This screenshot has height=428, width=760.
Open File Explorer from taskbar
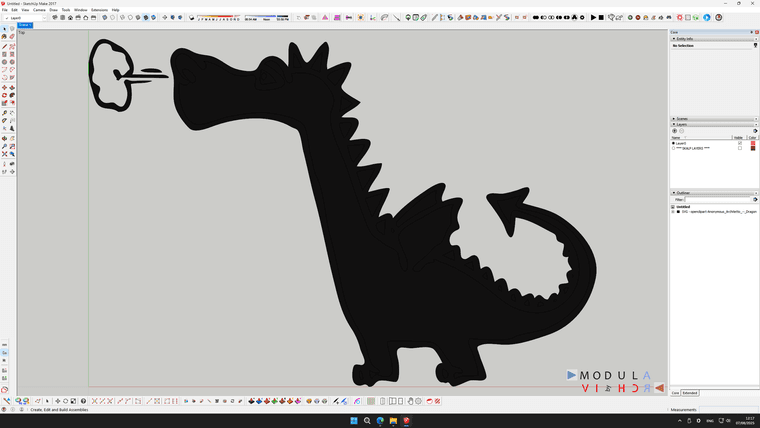[393, 420]
